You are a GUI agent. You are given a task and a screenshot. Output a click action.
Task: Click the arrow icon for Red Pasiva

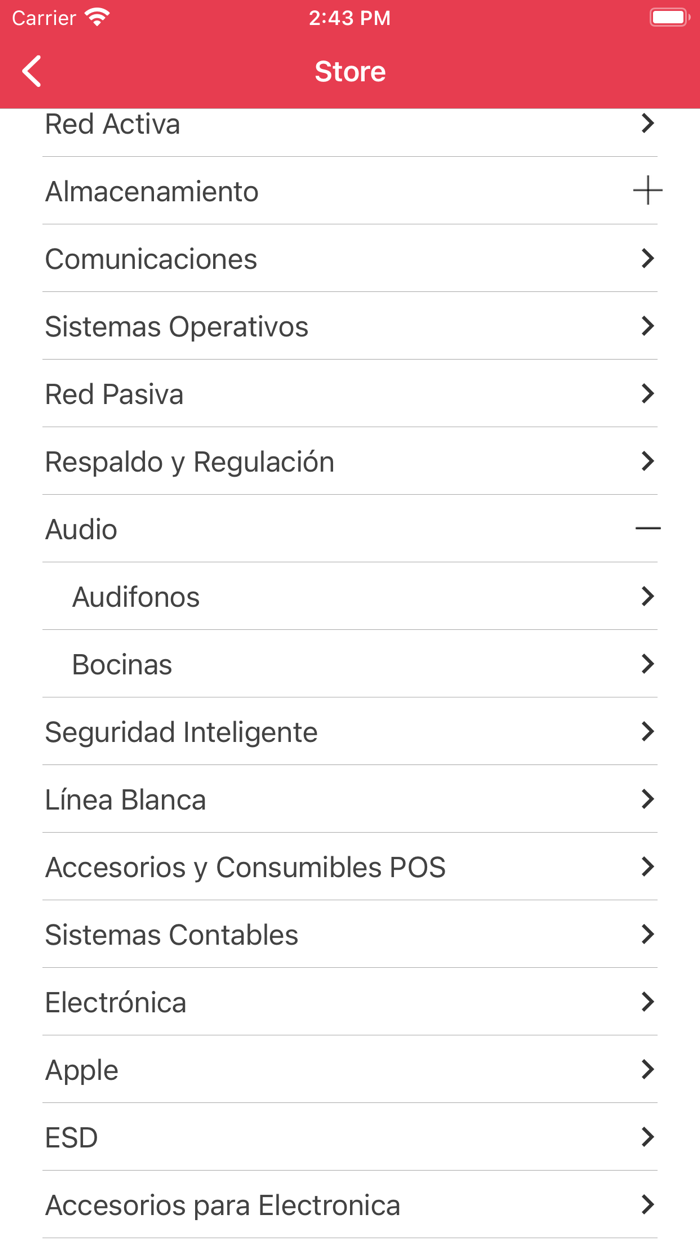coord(647,393)
